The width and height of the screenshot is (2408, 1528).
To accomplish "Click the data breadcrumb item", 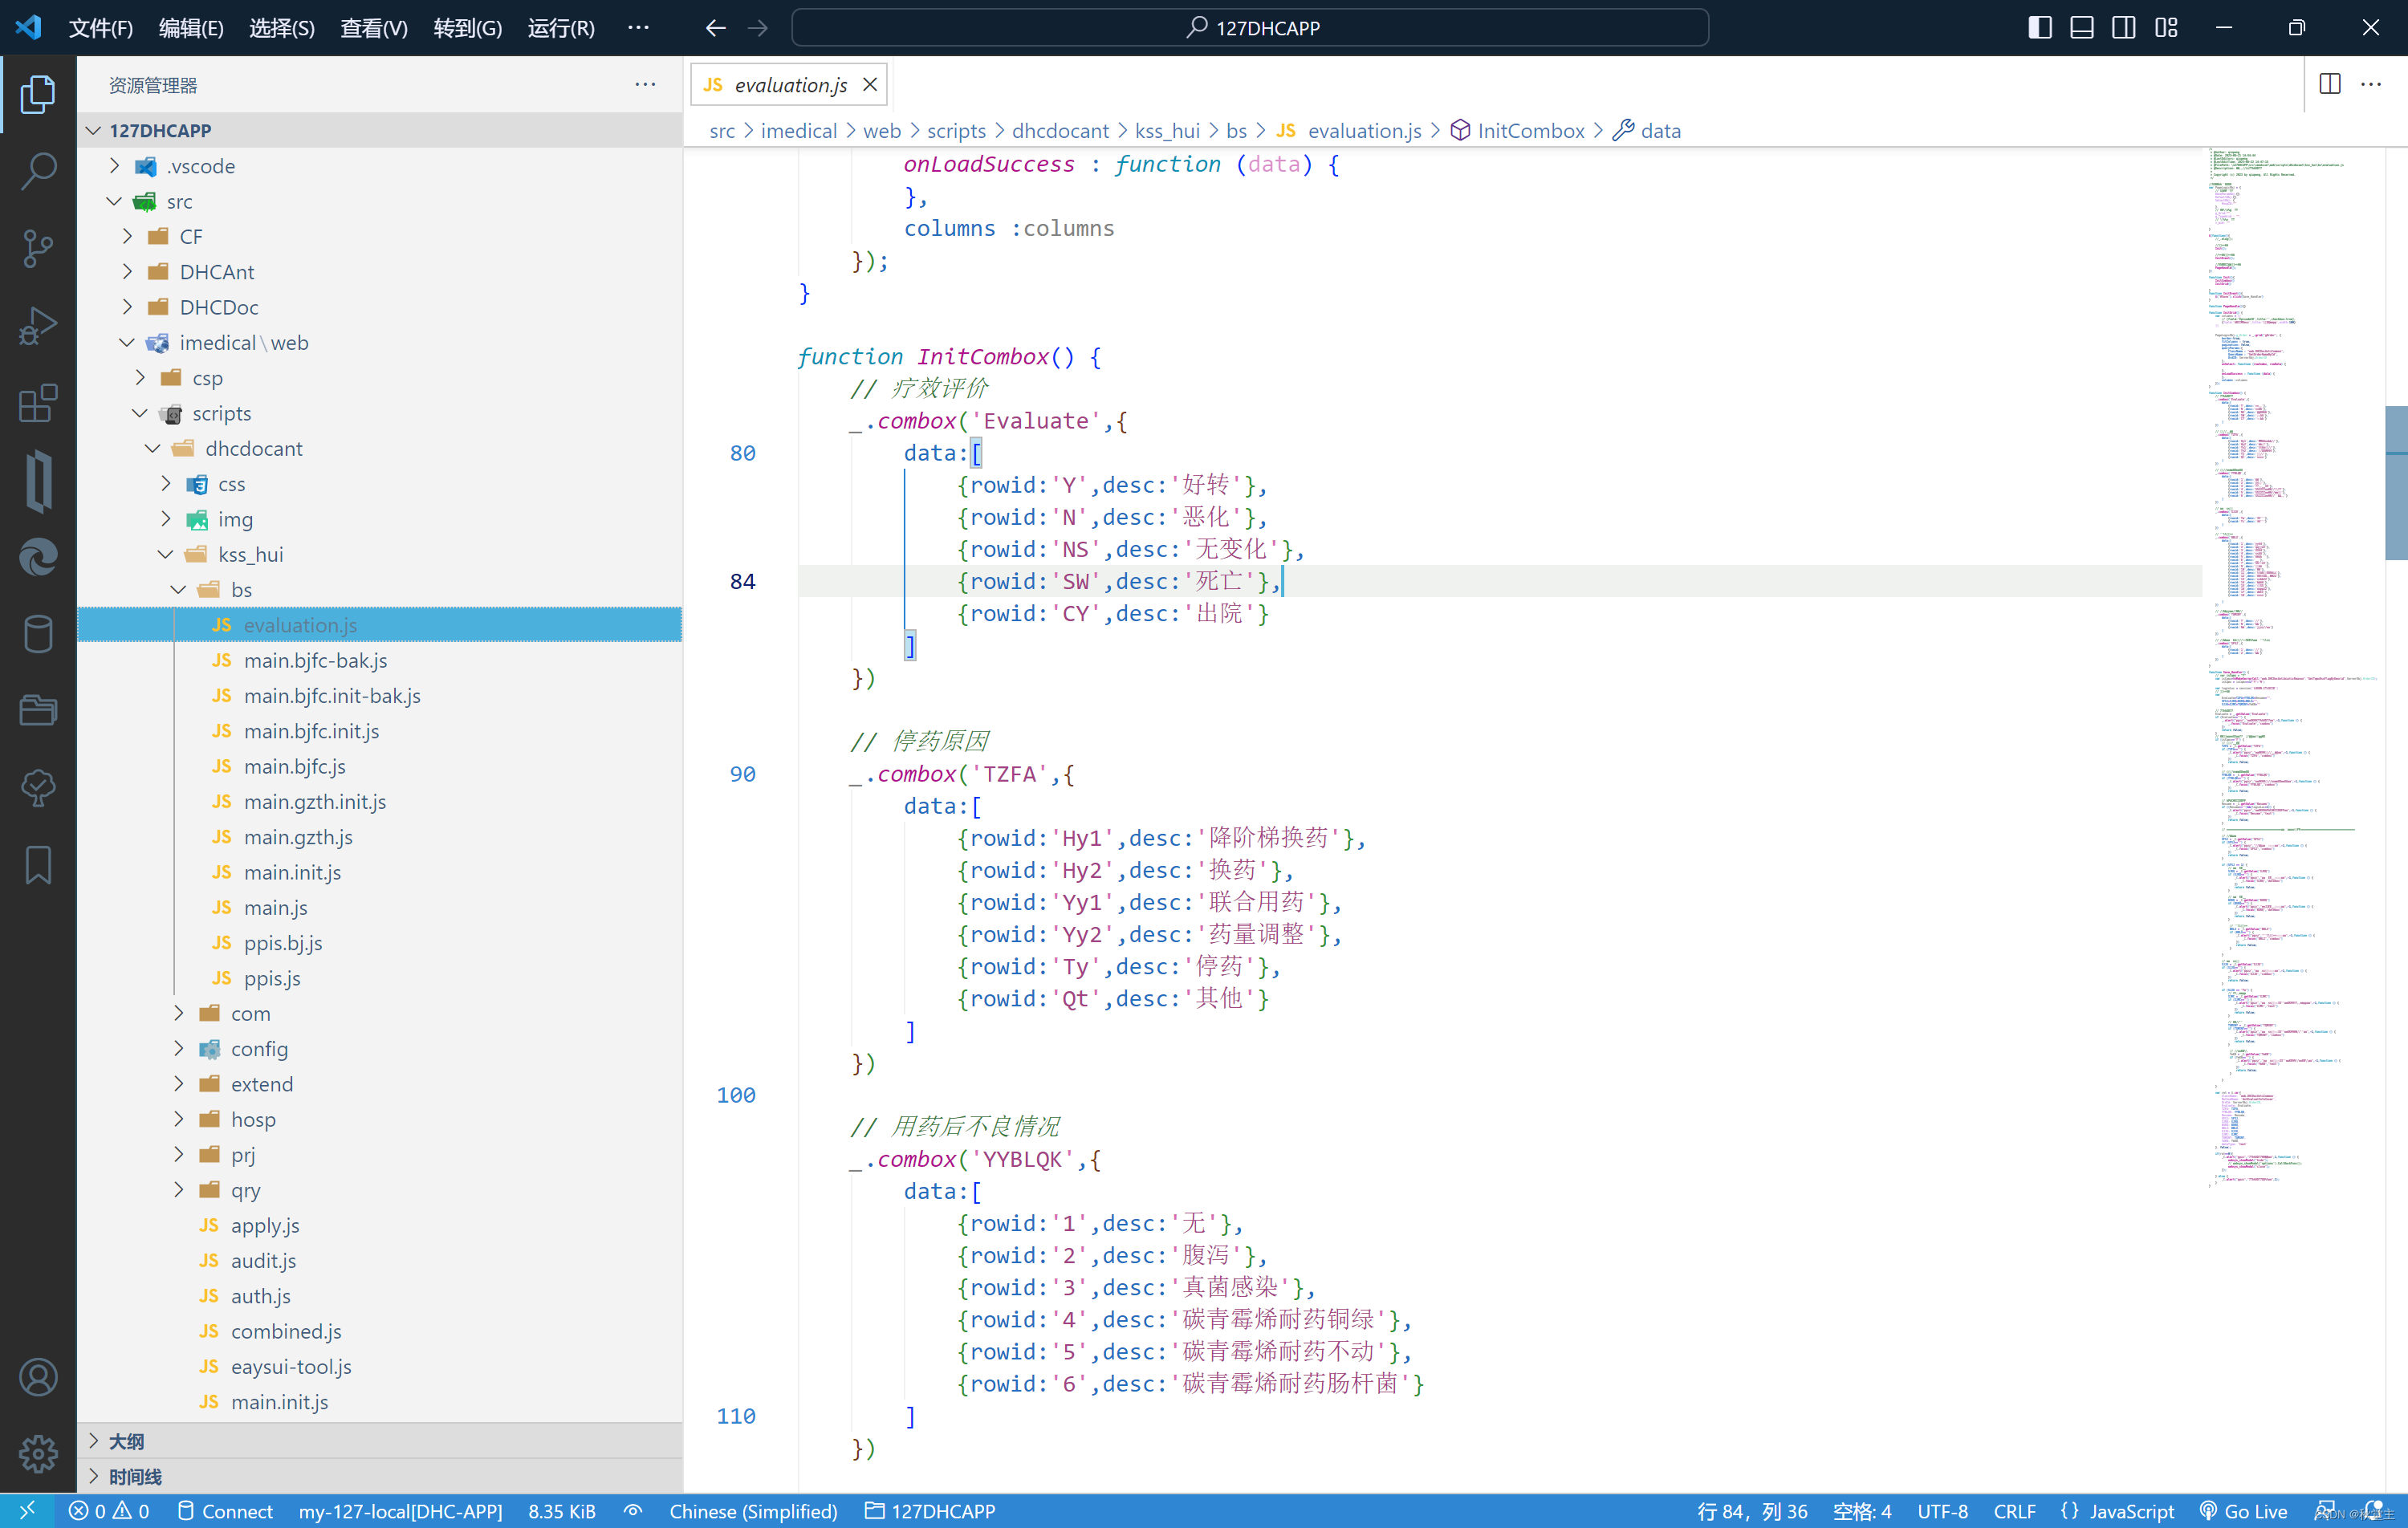I will click(x=1646, y=131).
